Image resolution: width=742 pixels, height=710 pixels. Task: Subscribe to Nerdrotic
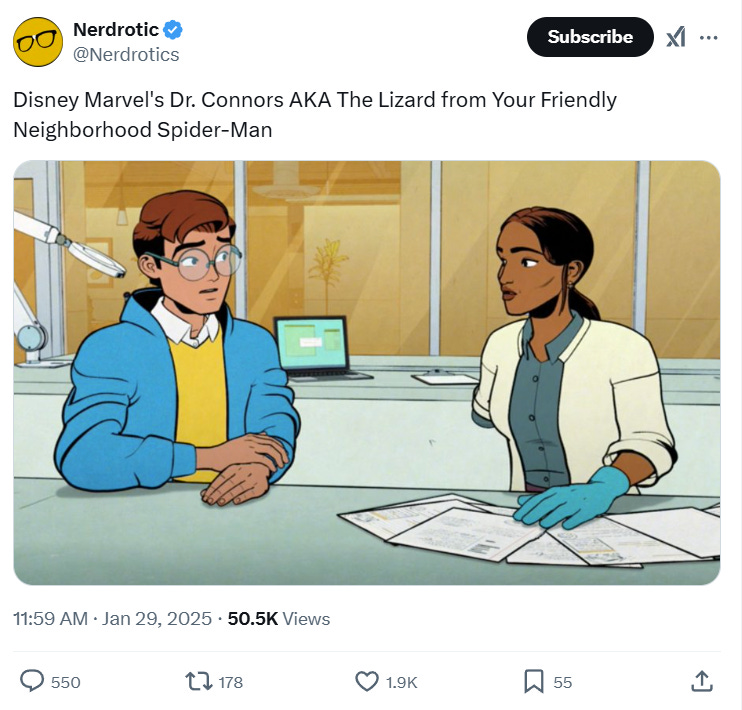590,37
